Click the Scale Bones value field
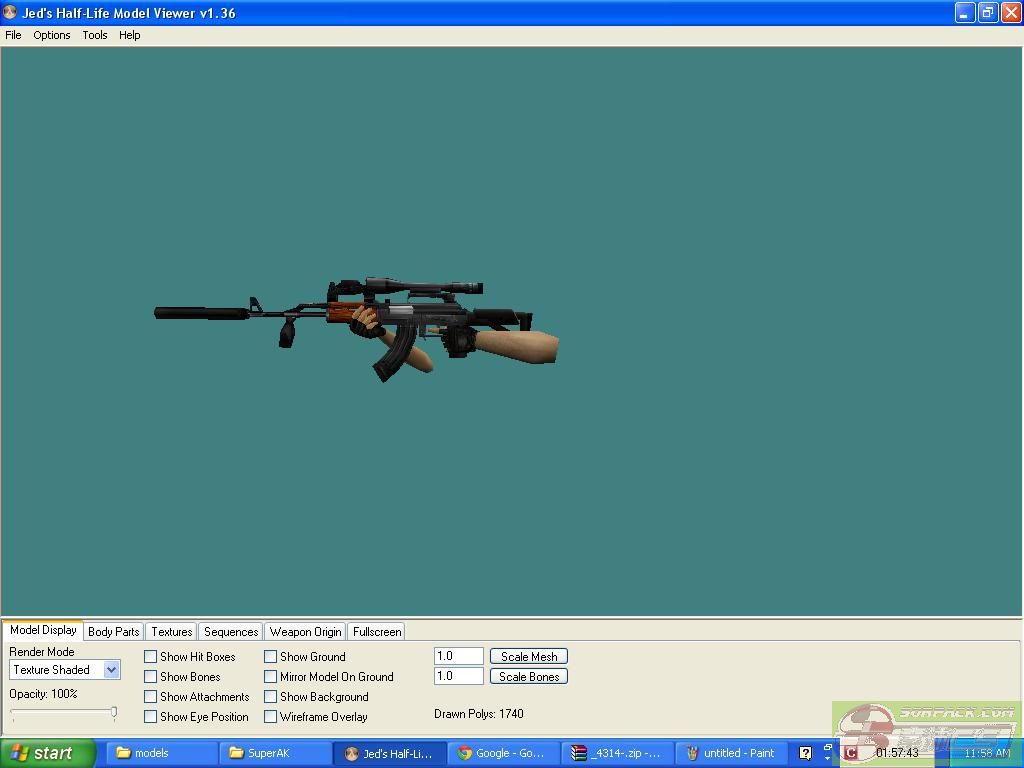Viewport: 1024px width, 768px height. coord(458,676)
